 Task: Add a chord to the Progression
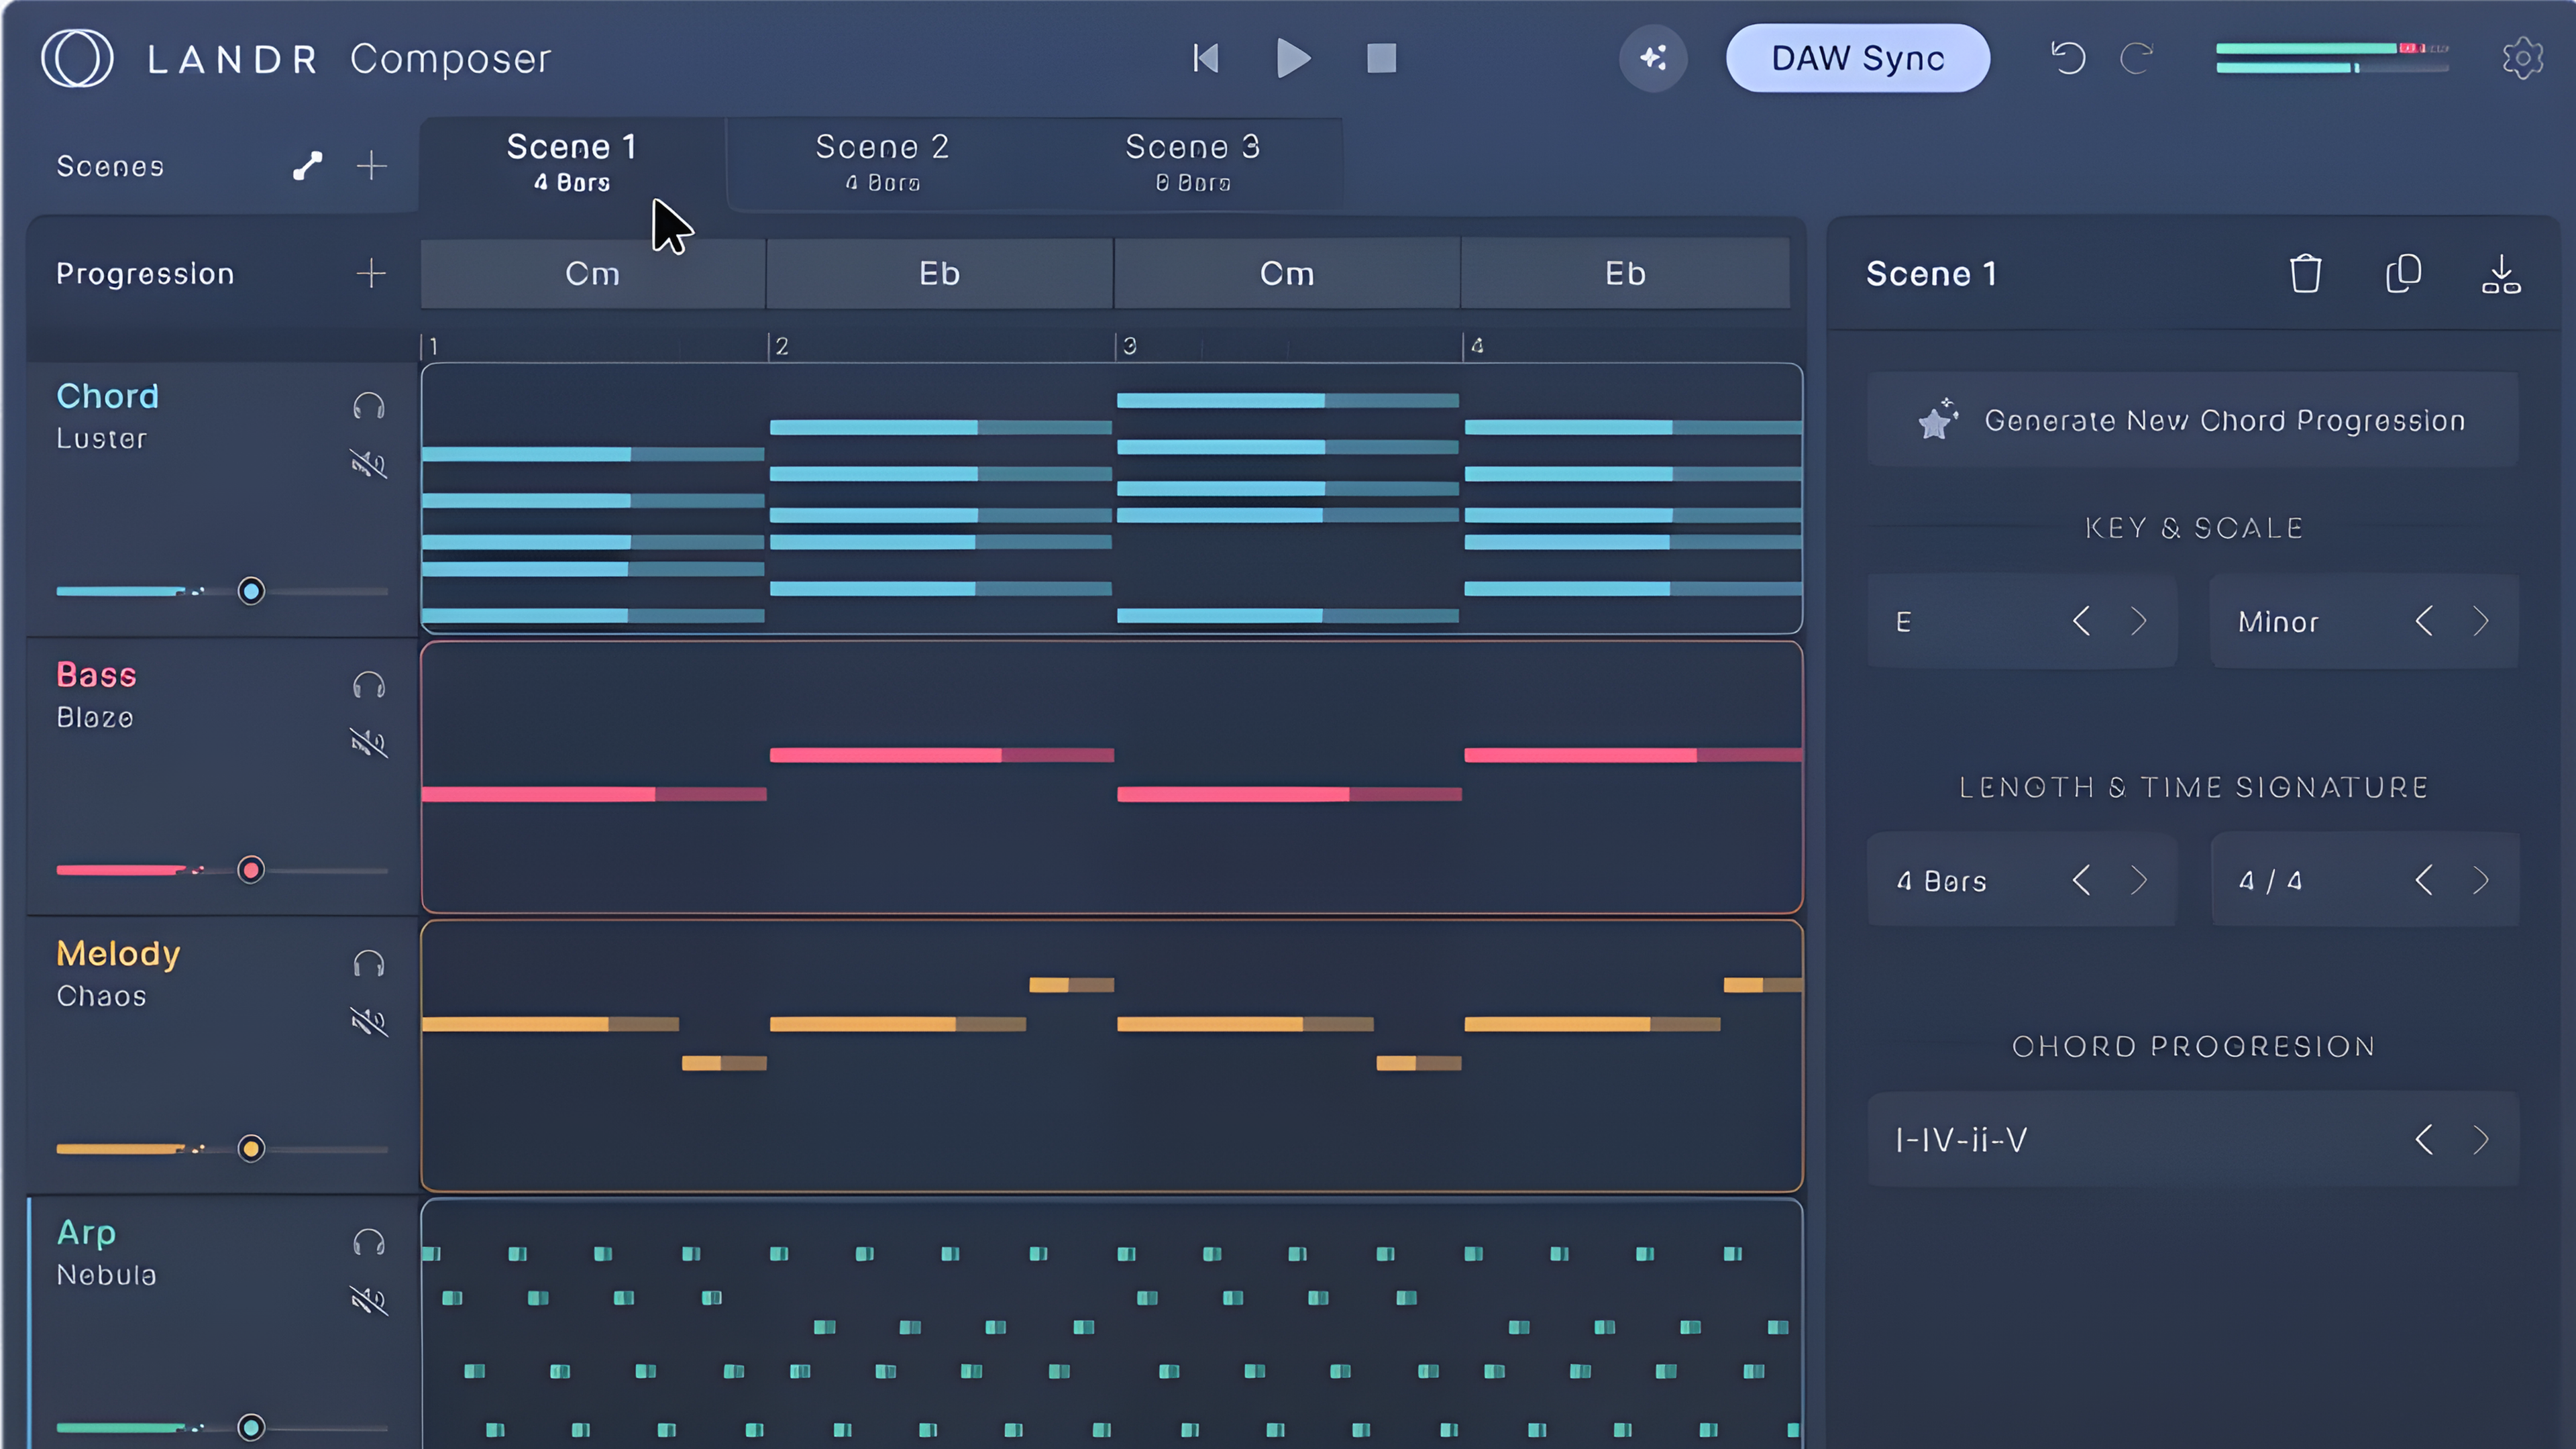371,273
